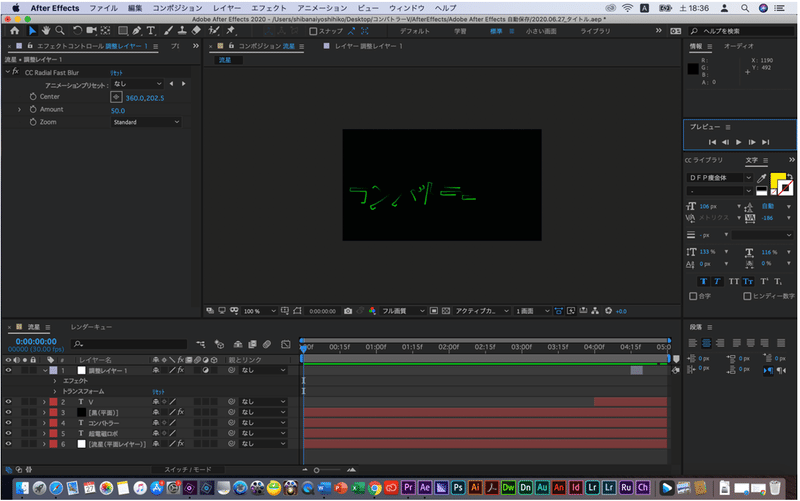
Task: Click the yellow fill color swatch
Action: (778, 180)
